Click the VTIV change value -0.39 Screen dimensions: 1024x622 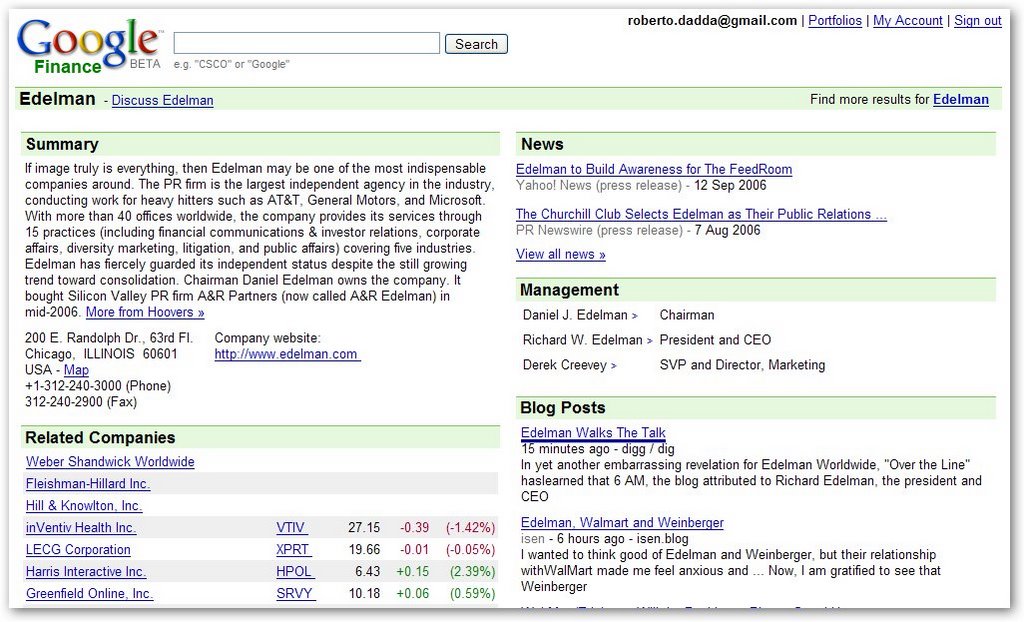(414, 528)
